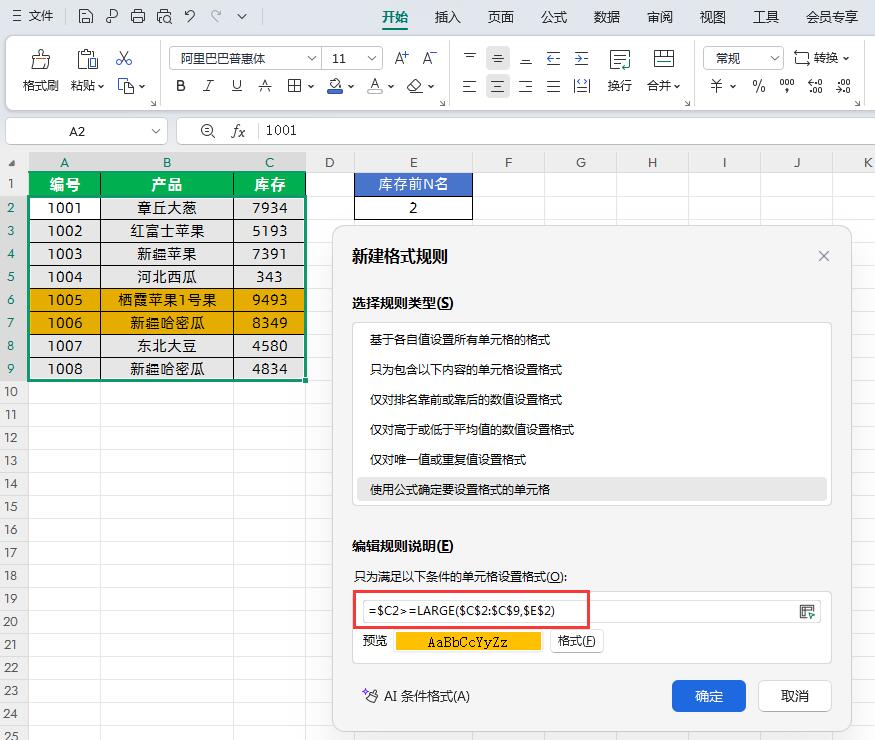Open the font size dropdown
Viewport: 875px width, 740px height.
coord(372,58)
